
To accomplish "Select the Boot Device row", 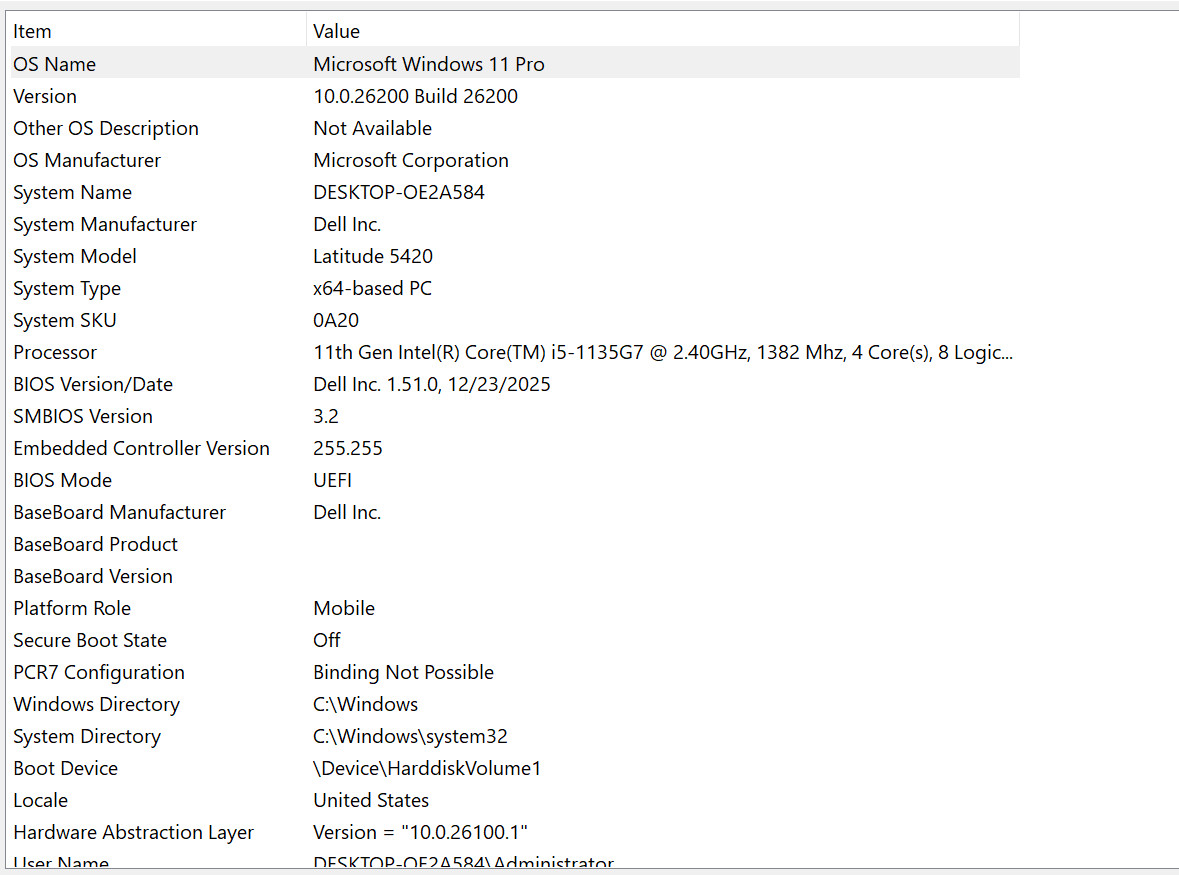I will tap(65, 768).
